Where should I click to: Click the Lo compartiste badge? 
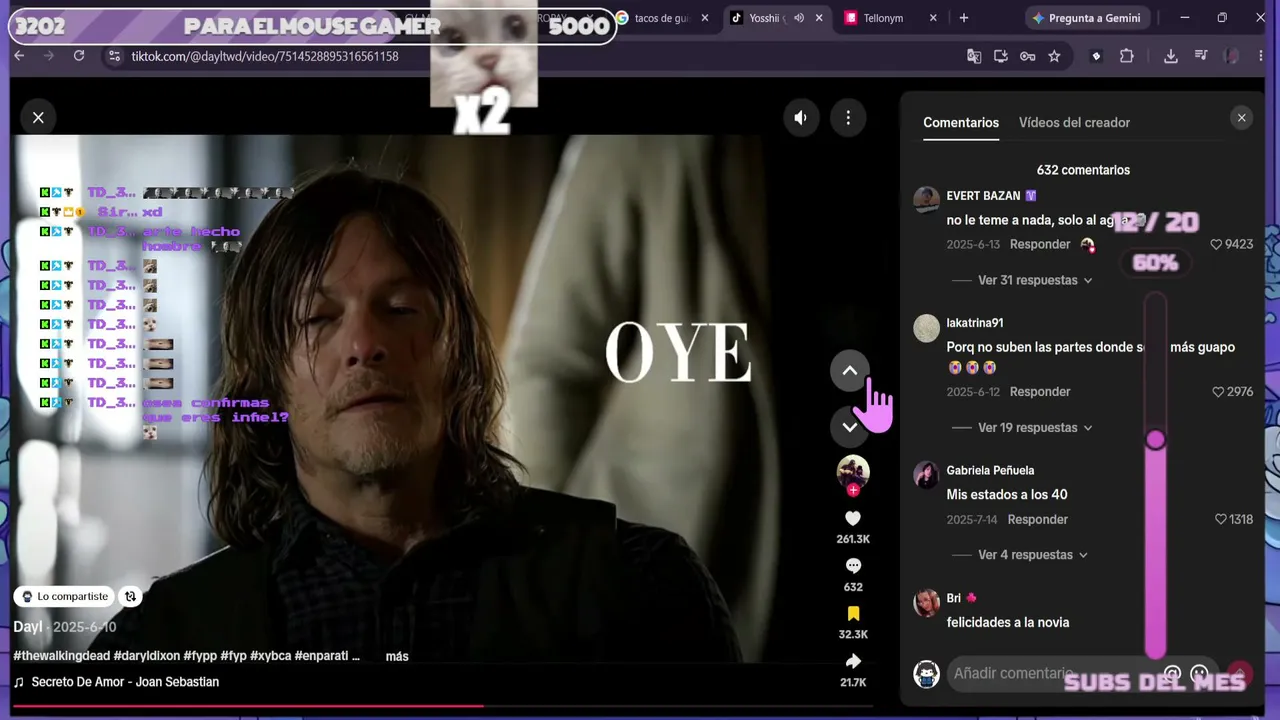coord(65,596)
